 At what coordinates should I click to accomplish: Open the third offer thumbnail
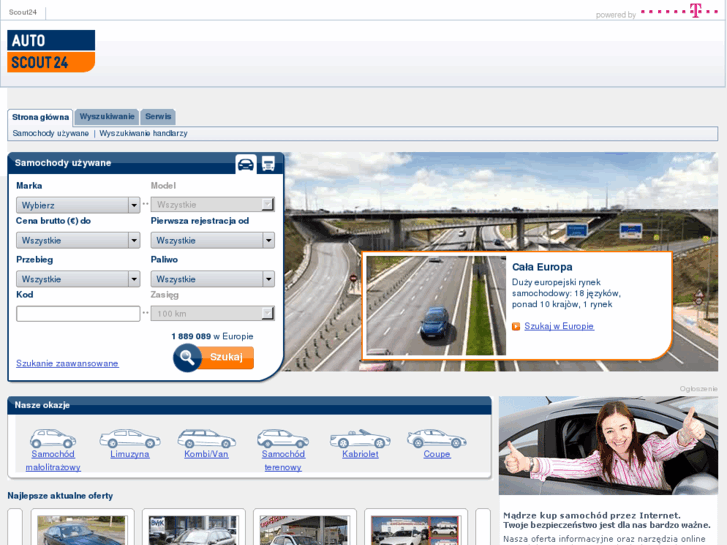(x=304, y=530)
